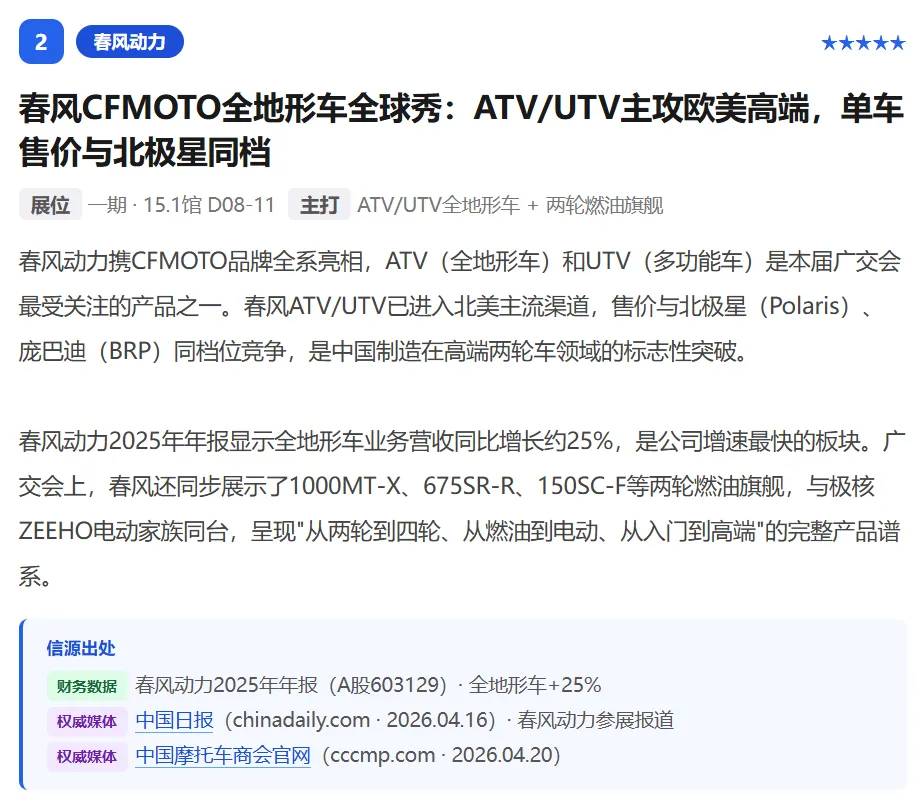This screenshot has height=798, width=921.
Task: Click the 展位 label tag
Action: point(50,205)
